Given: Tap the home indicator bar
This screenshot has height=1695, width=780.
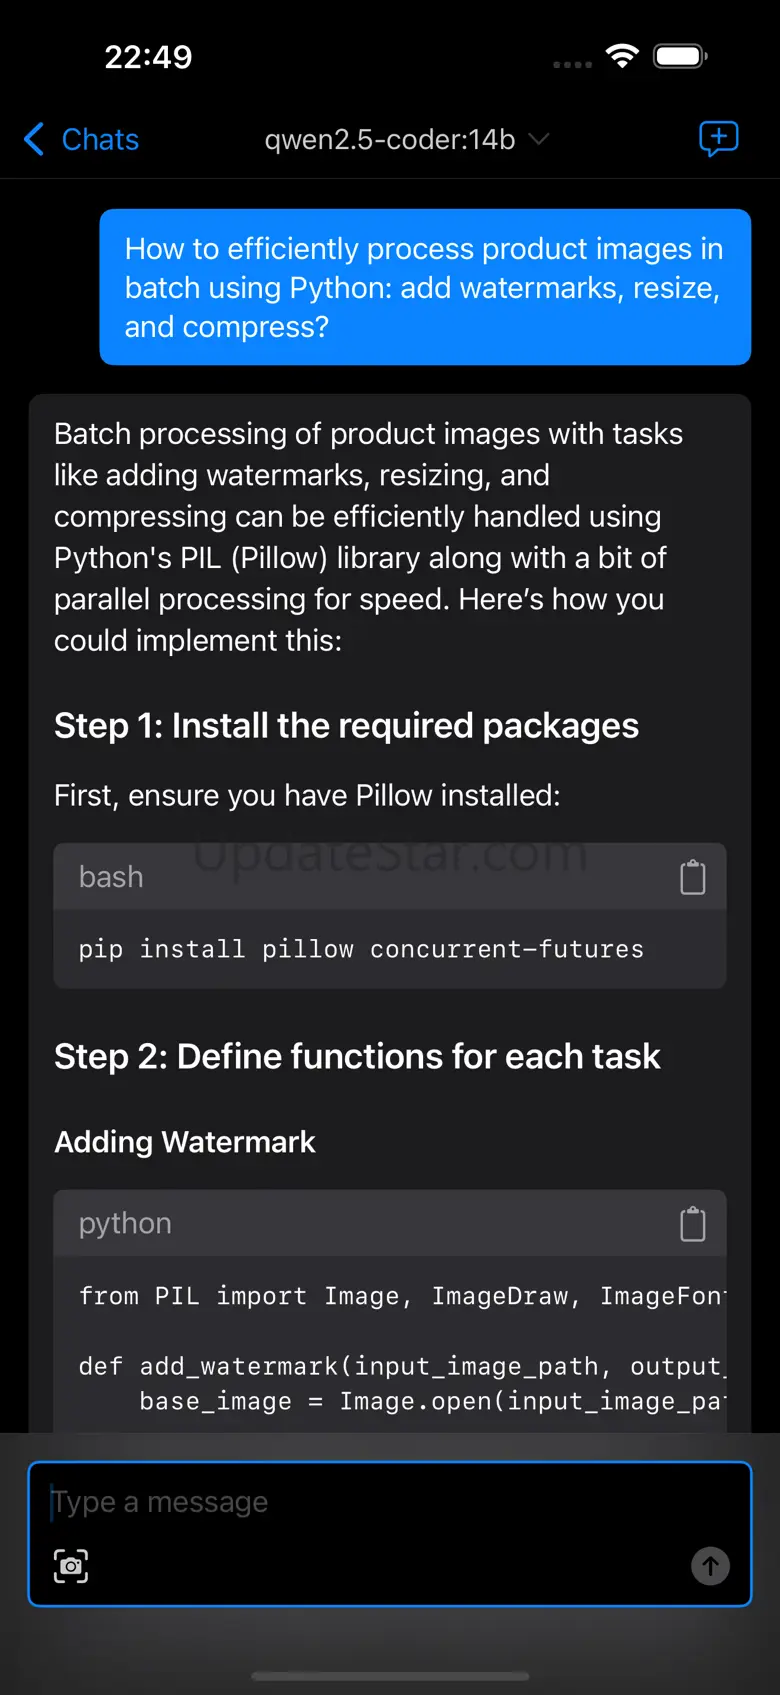Looking at the screenshot, I should (390, 1676).
